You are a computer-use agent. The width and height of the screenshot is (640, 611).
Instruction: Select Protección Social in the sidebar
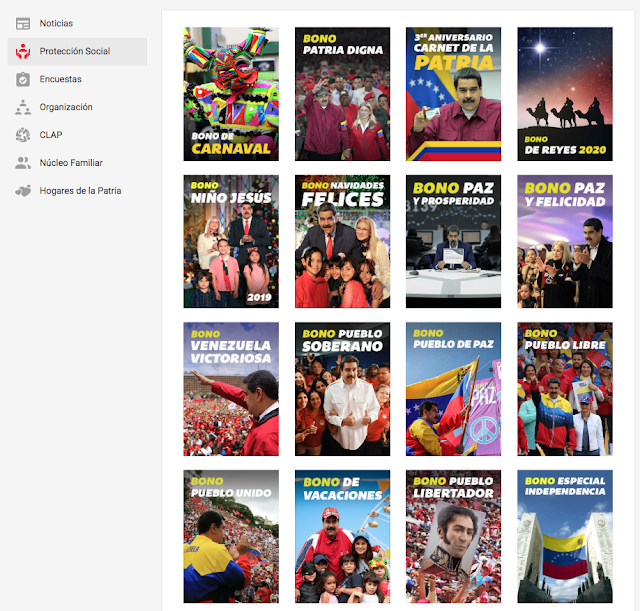(75, 51)
